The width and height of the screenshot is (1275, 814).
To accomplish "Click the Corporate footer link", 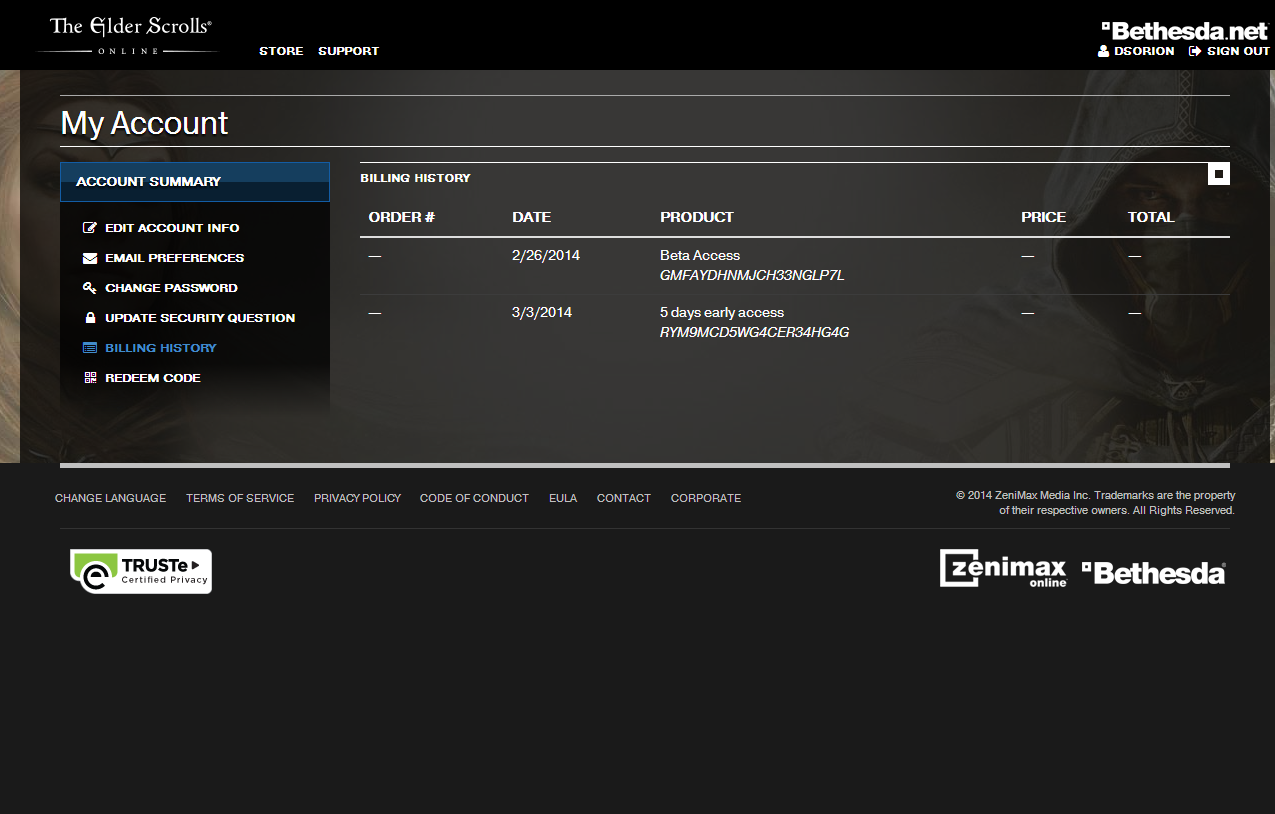I will coord(706,498).
